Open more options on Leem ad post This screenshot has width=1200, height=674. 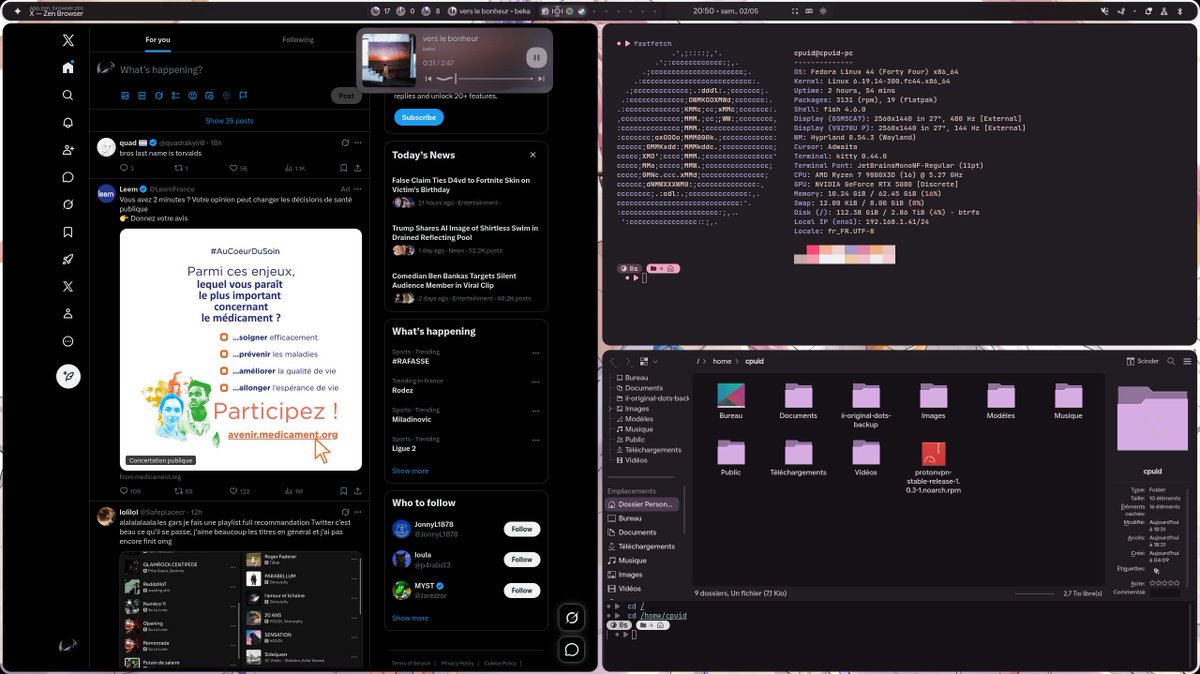tap(358, 188)
